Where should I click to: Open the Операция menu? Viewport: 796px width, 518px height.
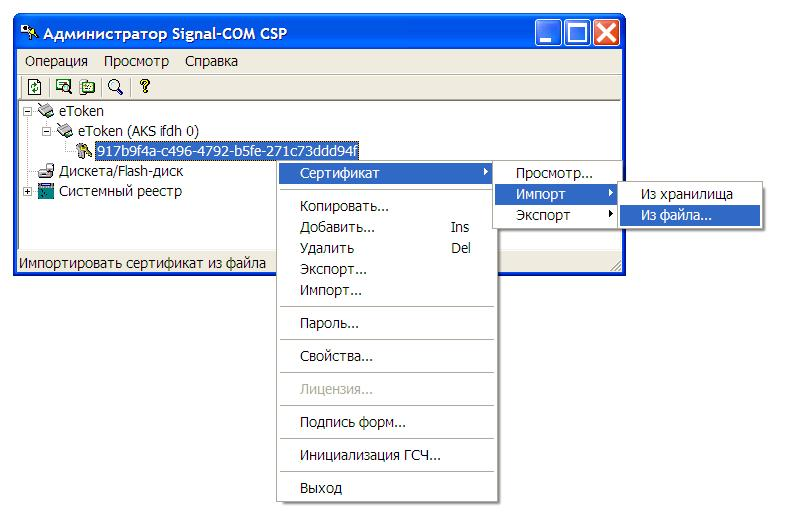pyautogui.click(x=56, y=61)
